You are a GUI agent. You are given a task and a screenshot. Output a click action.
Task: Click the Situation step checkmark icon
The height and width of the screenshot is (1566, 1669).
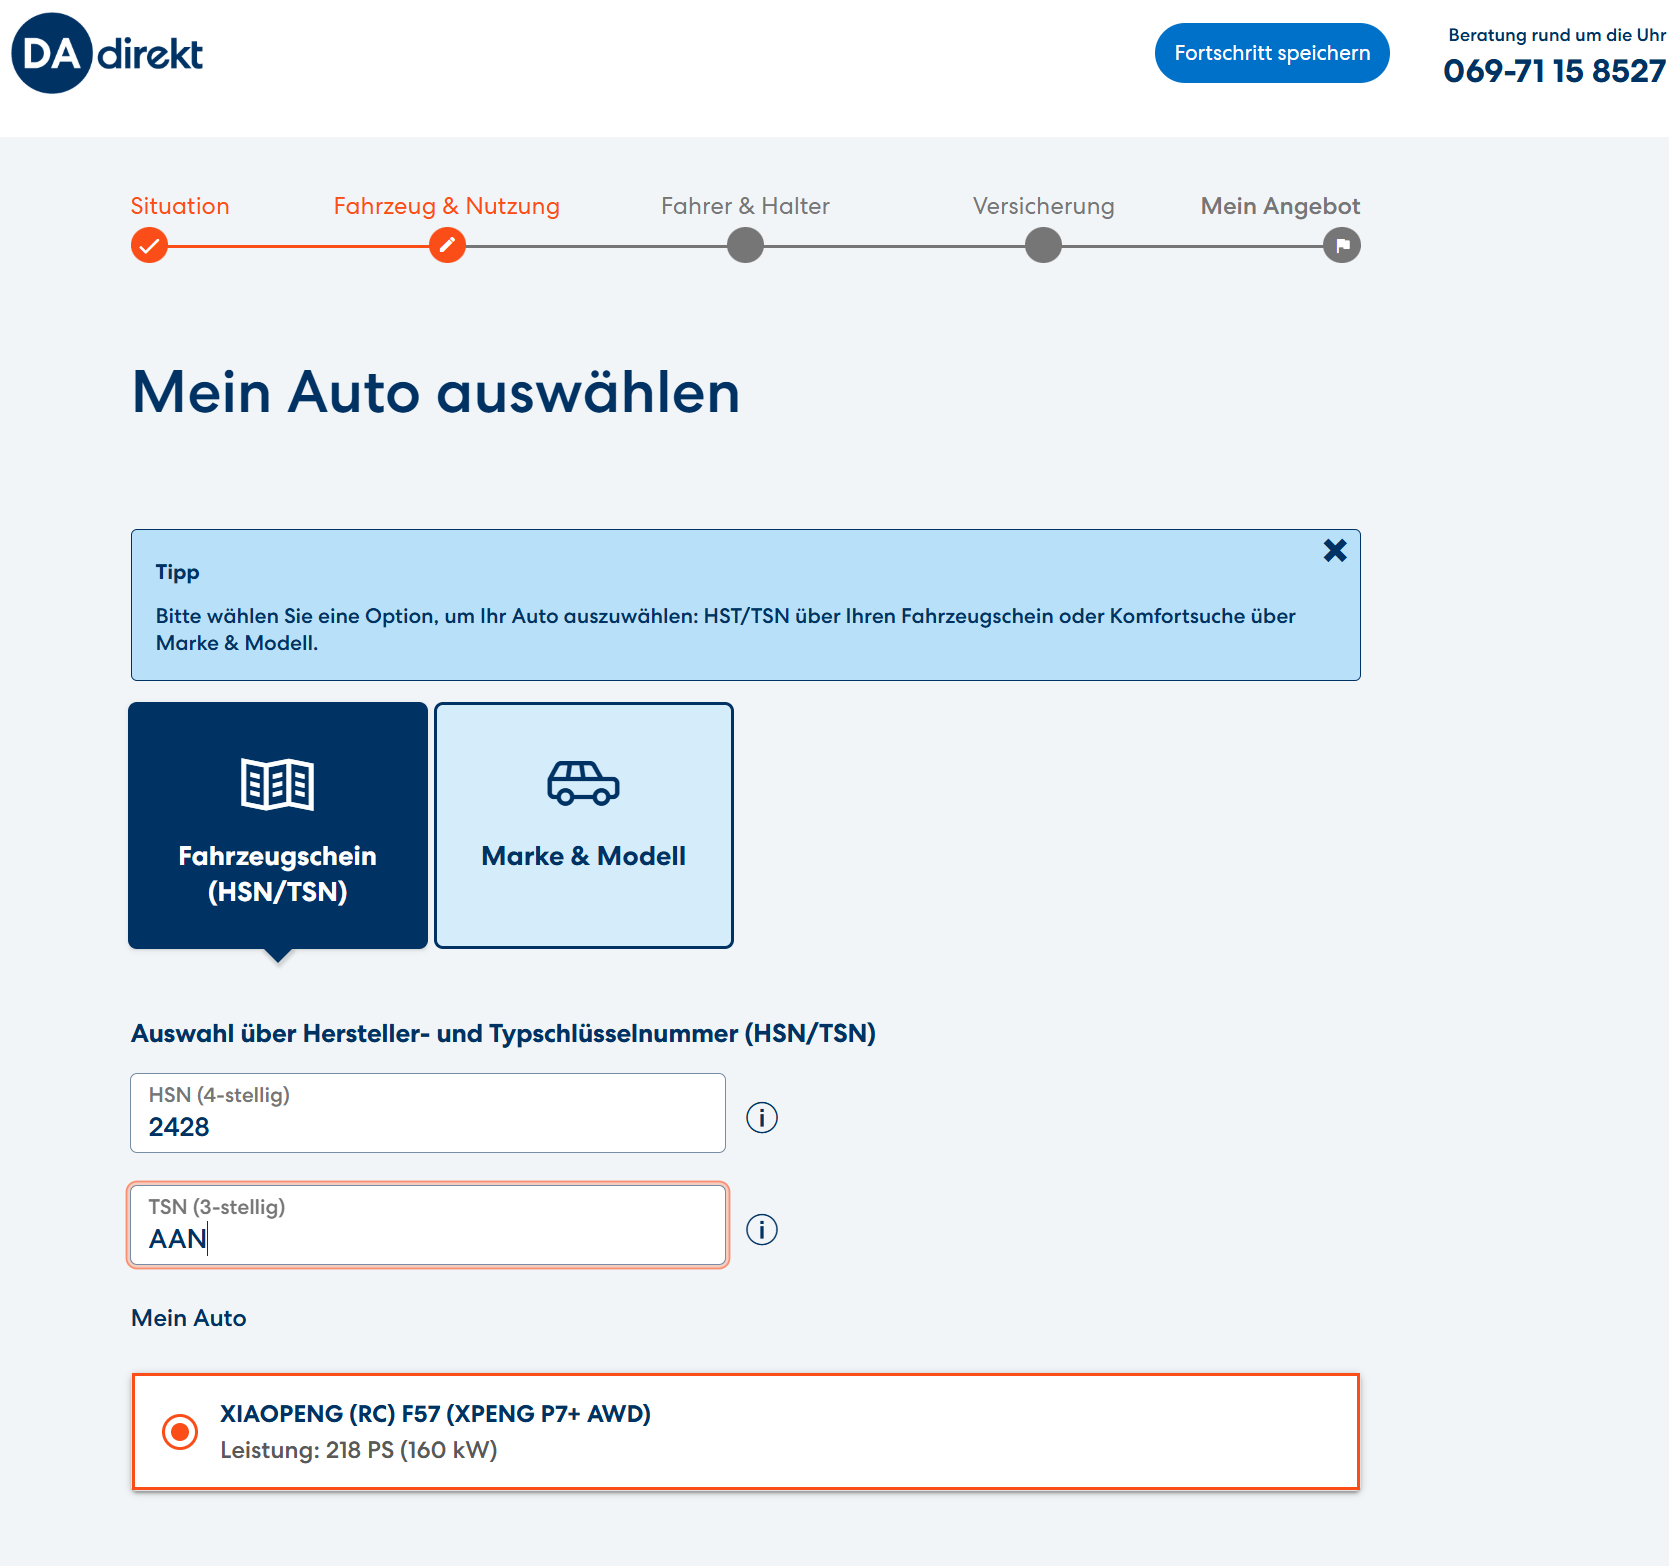[x=149, y=245]
